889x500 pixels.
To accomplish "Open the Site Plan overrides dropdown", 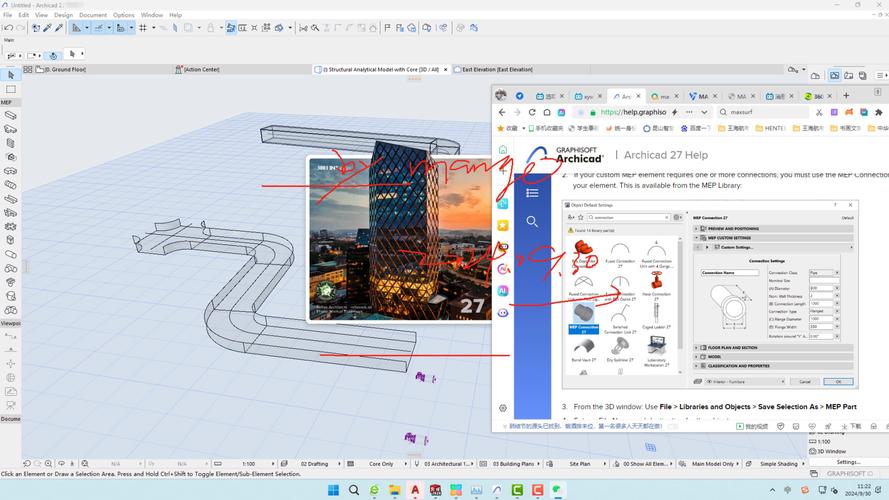I will coord(580,464).
